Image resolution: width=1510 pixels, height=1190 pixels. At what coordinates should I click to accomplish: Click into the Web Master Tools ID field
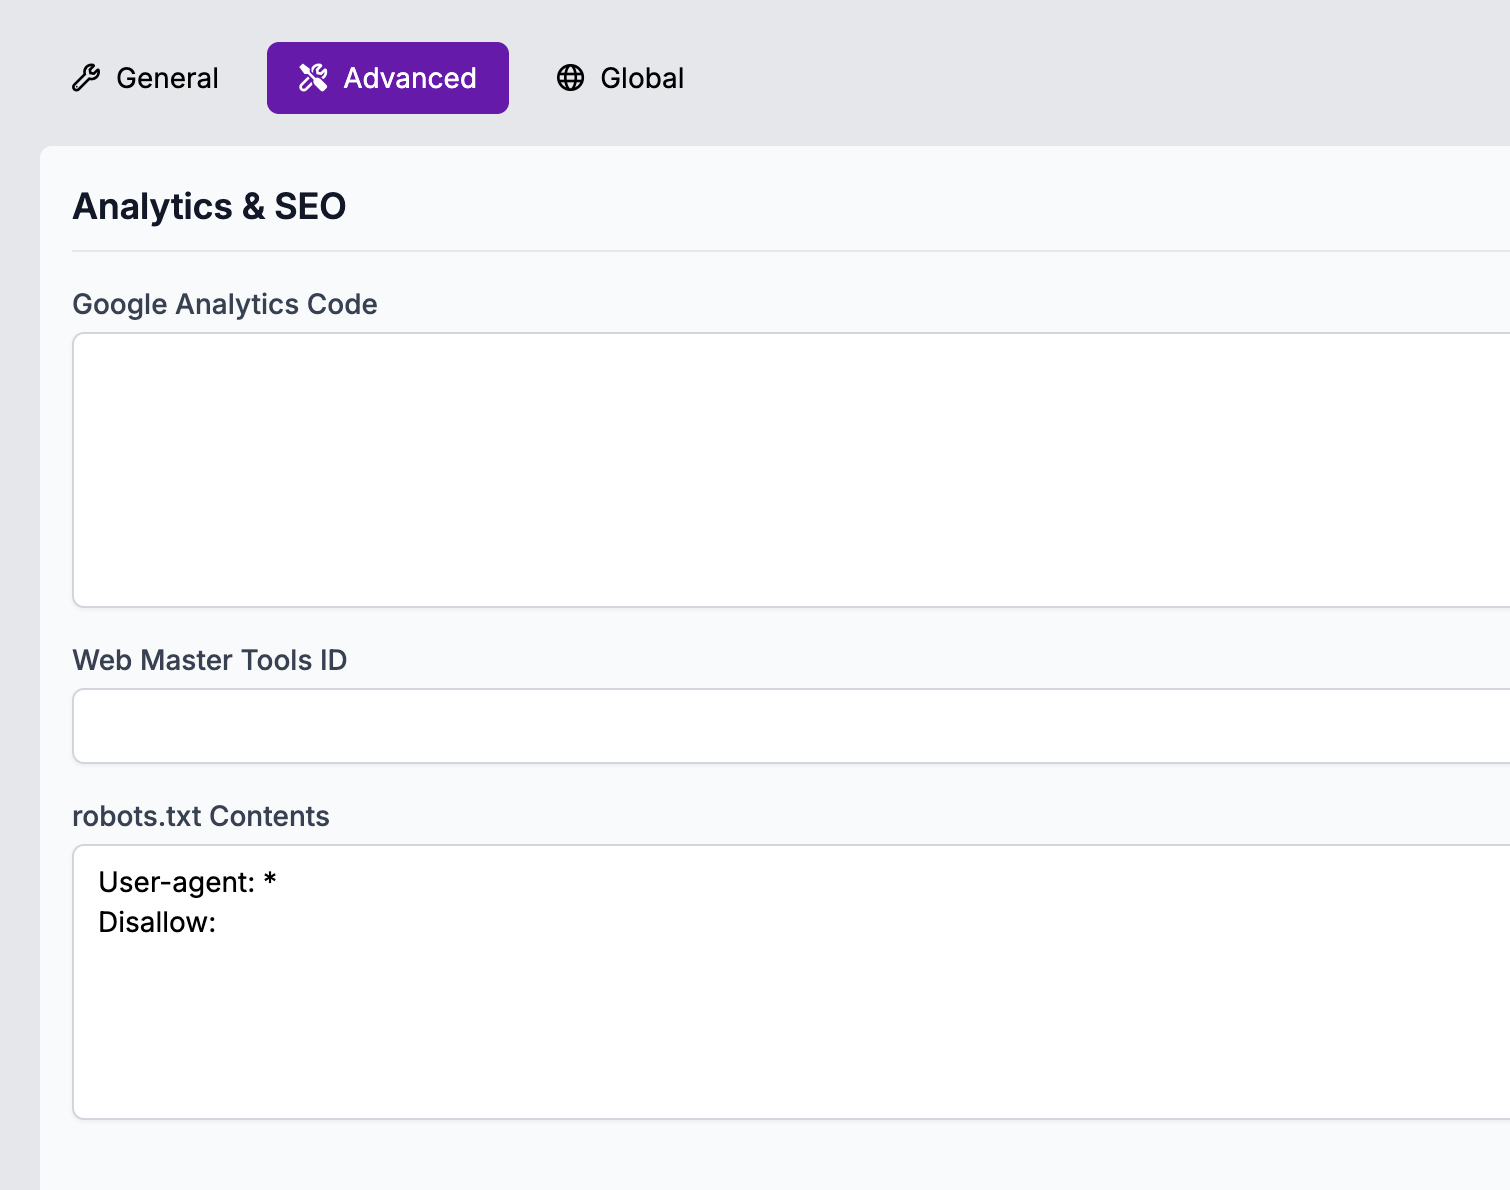[x=790, y=726]
